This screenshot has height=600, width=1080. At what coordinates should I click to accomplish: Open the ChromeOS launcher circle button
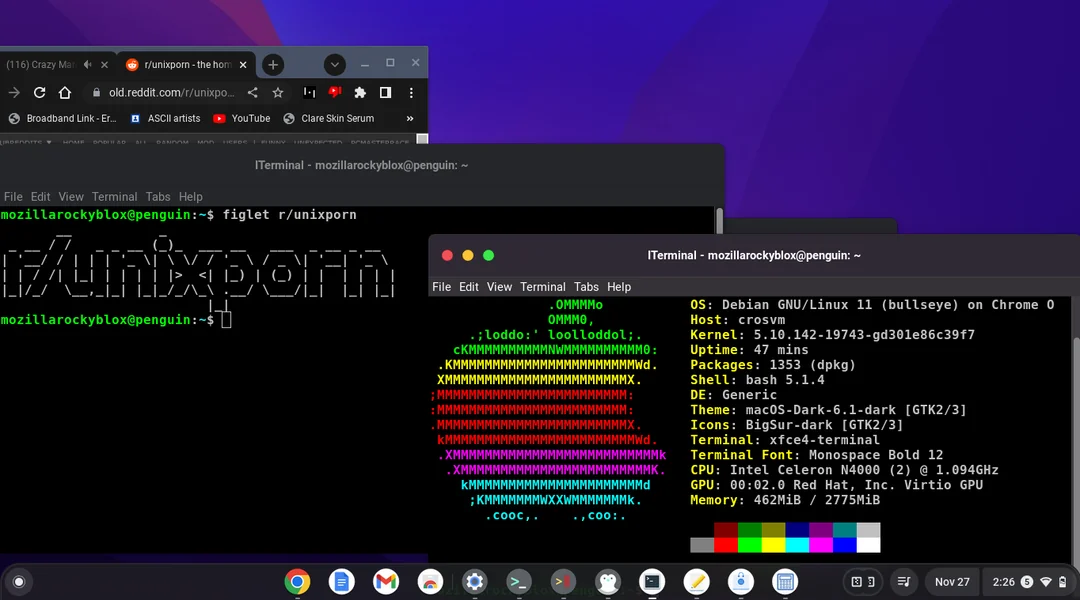click(x=19, y=582)
